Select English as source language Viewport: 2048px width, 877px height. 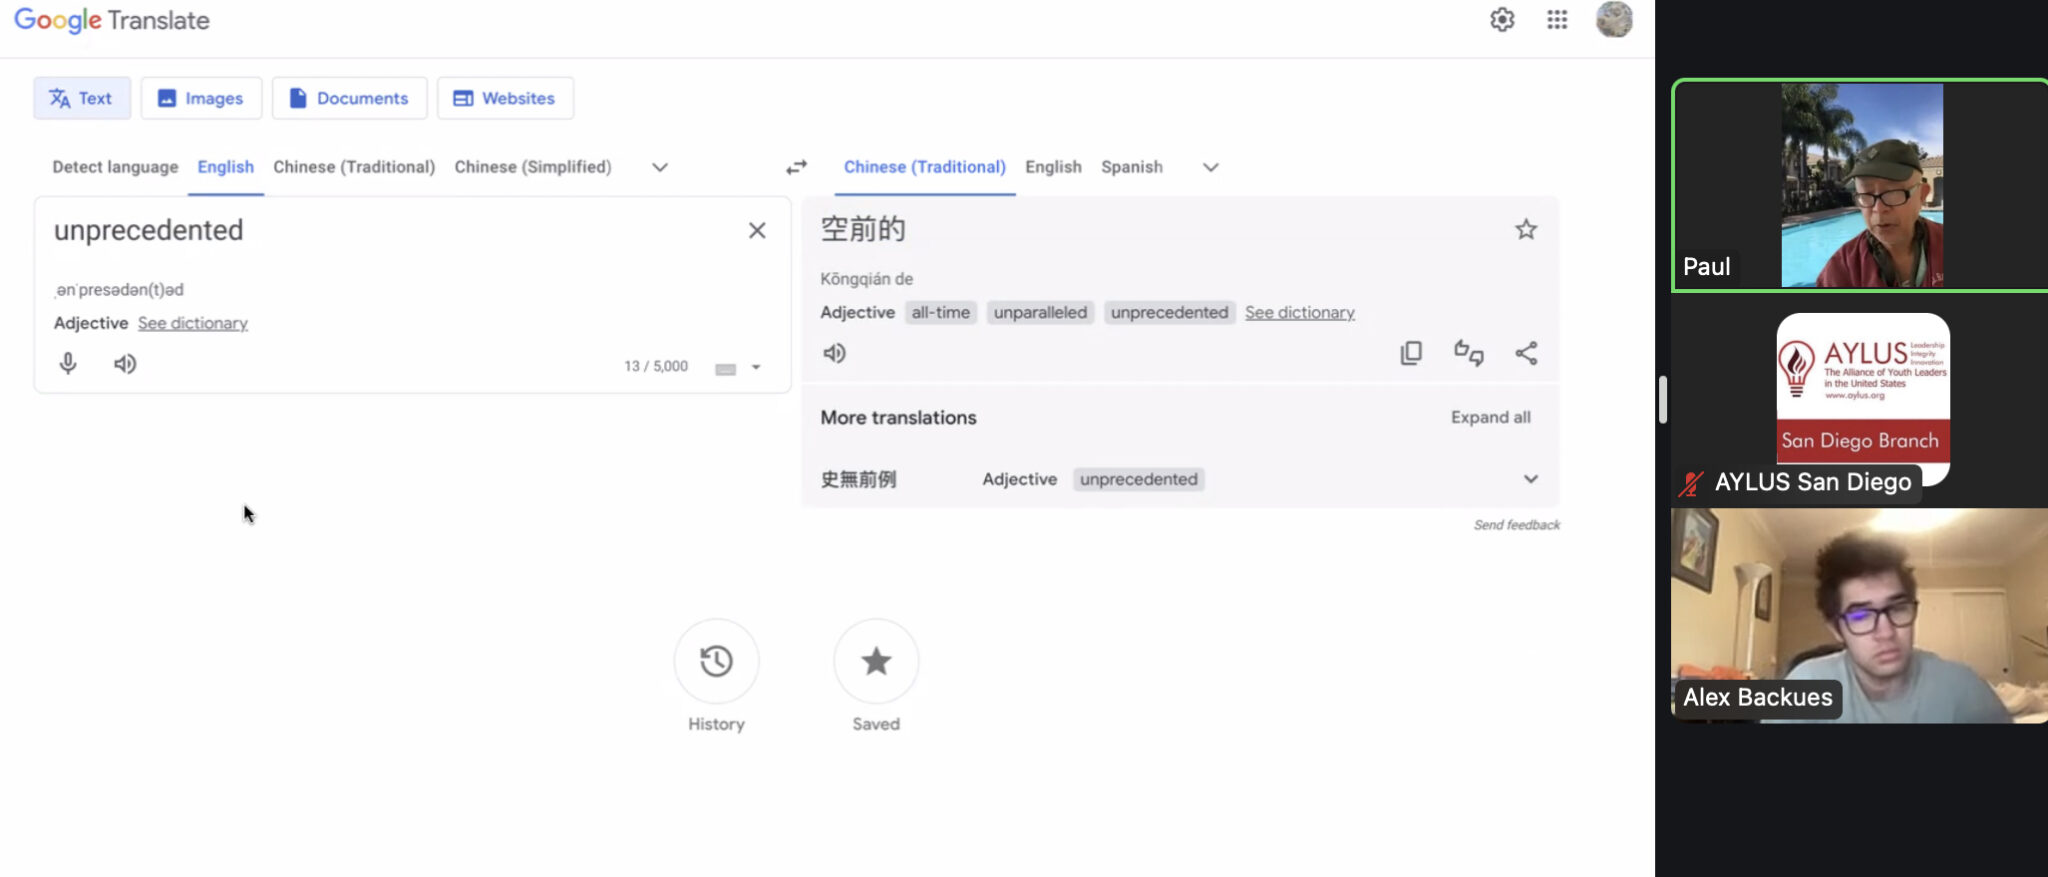pyautogui.click(x=225, y=167)
